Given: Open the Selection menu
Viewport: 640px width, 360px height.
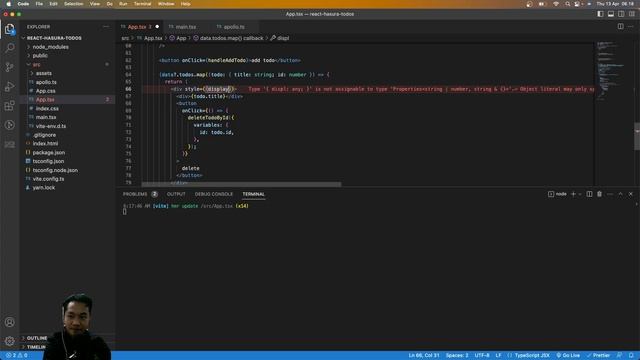Looking at the screenshot, I should [x=73, y=4].
